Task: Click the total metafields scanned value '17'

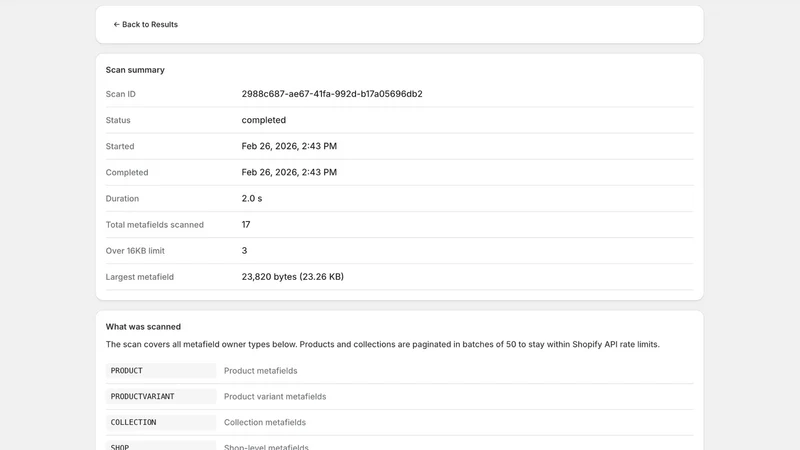Action: (x=246, y=224)
